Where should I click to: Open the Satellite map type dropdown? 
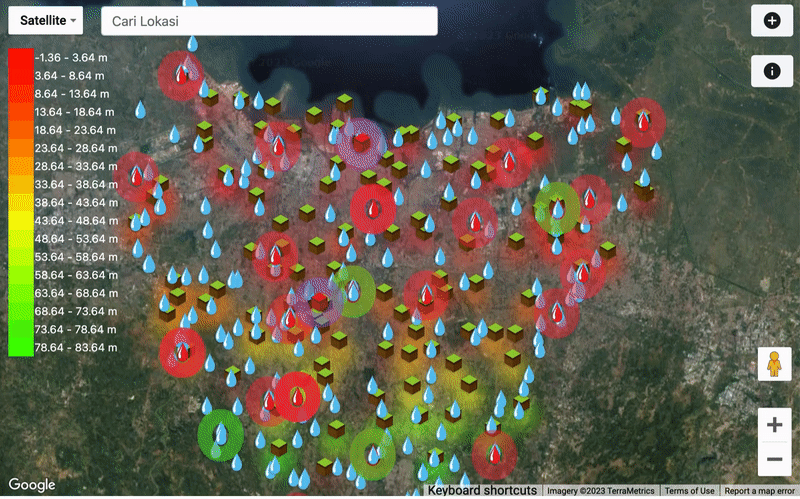(x=49, y=20)
